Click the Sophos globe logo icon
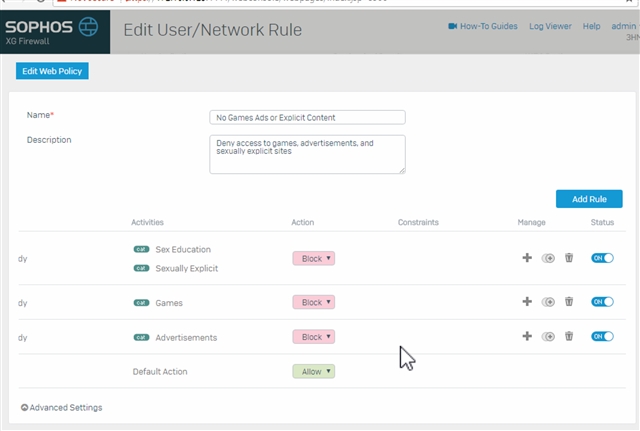This screenshot has width=640, height=431. [88, 27]
